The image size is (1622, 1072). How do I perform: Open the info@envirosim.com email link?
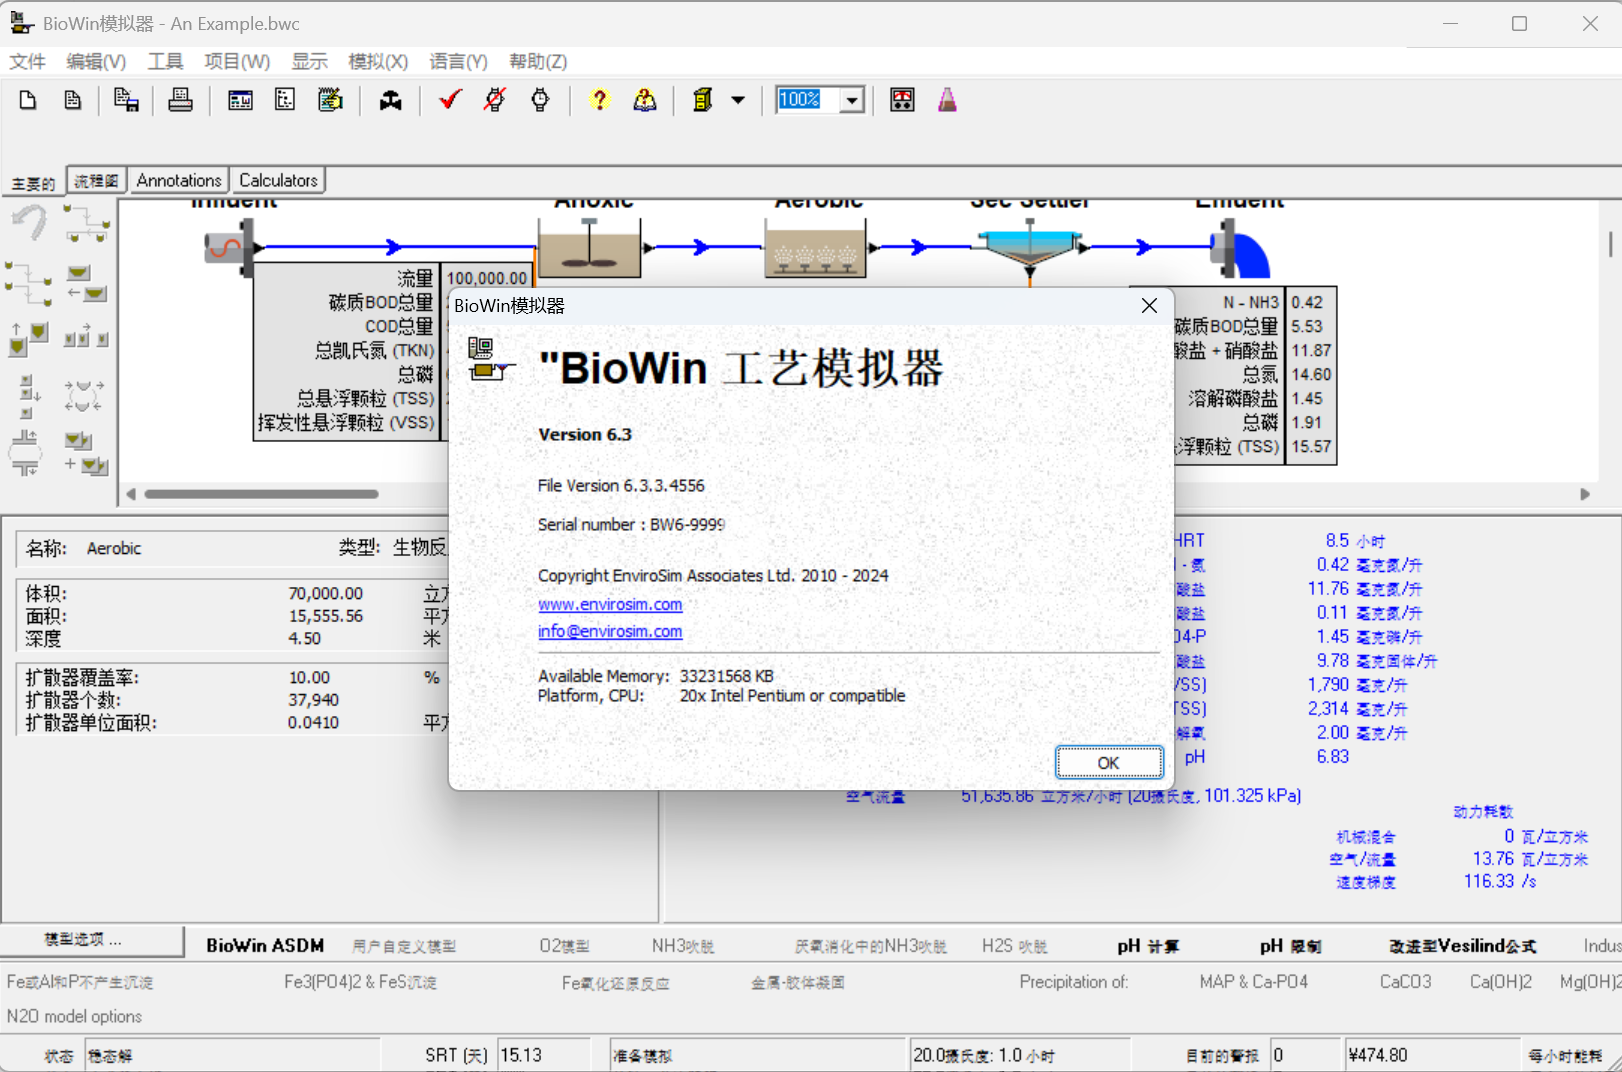[x=610, y=632]
